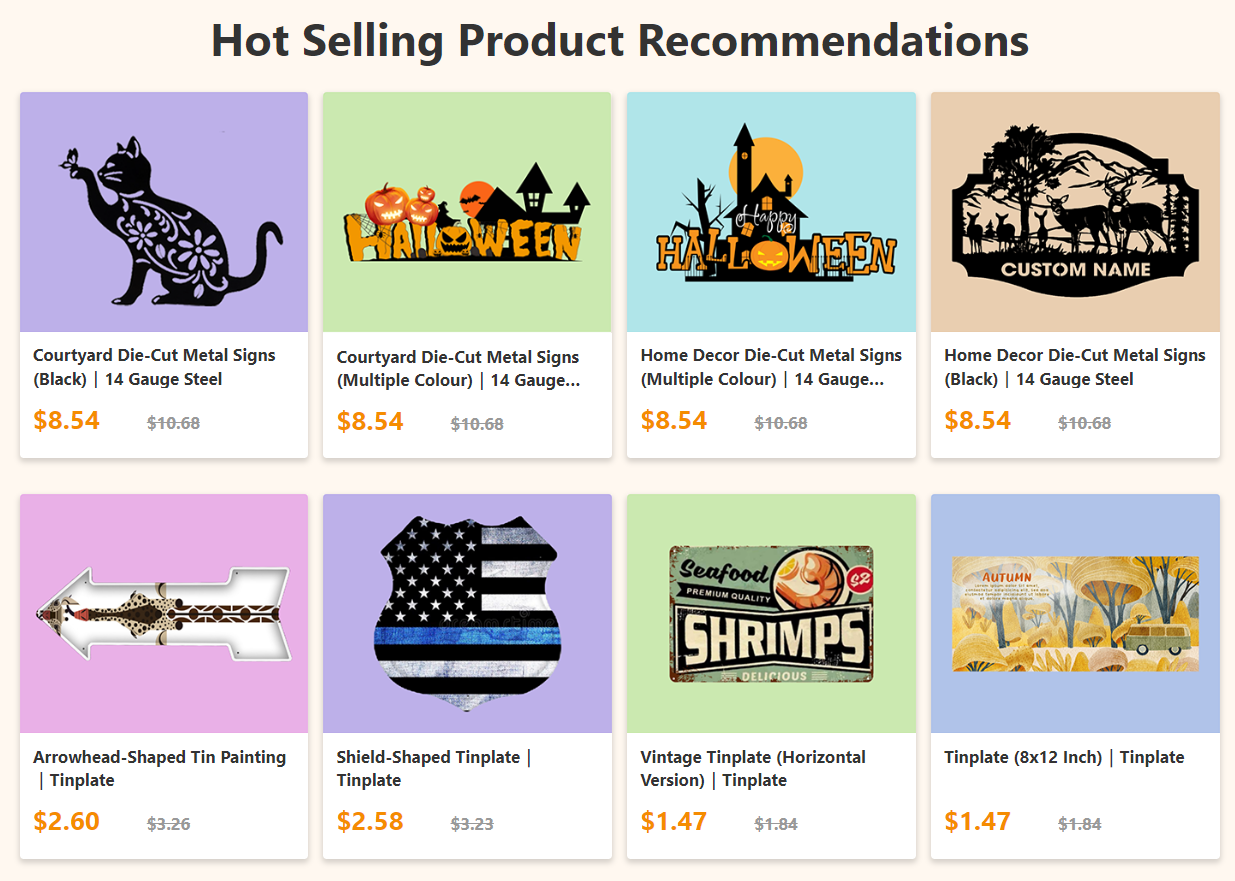Select the Courtyard Die-Cut Metal Signs (Black) title
This screenshot has width=1235, height=881.
coord(155,367)
